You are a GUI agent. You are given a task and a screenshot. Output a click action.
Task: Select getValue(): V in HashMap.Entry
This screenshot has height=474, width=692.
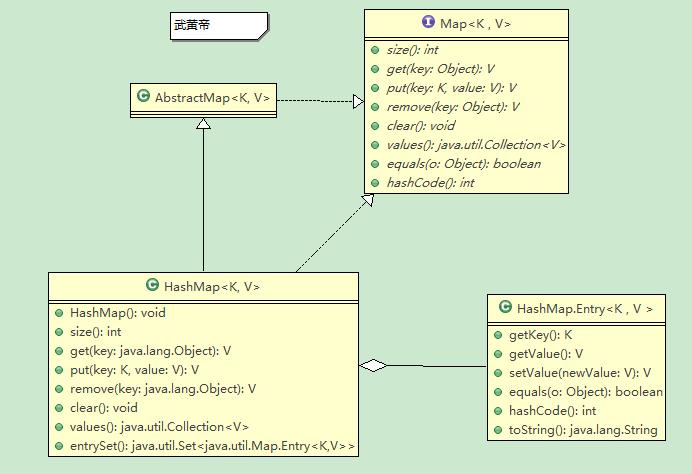click(546, 354)
